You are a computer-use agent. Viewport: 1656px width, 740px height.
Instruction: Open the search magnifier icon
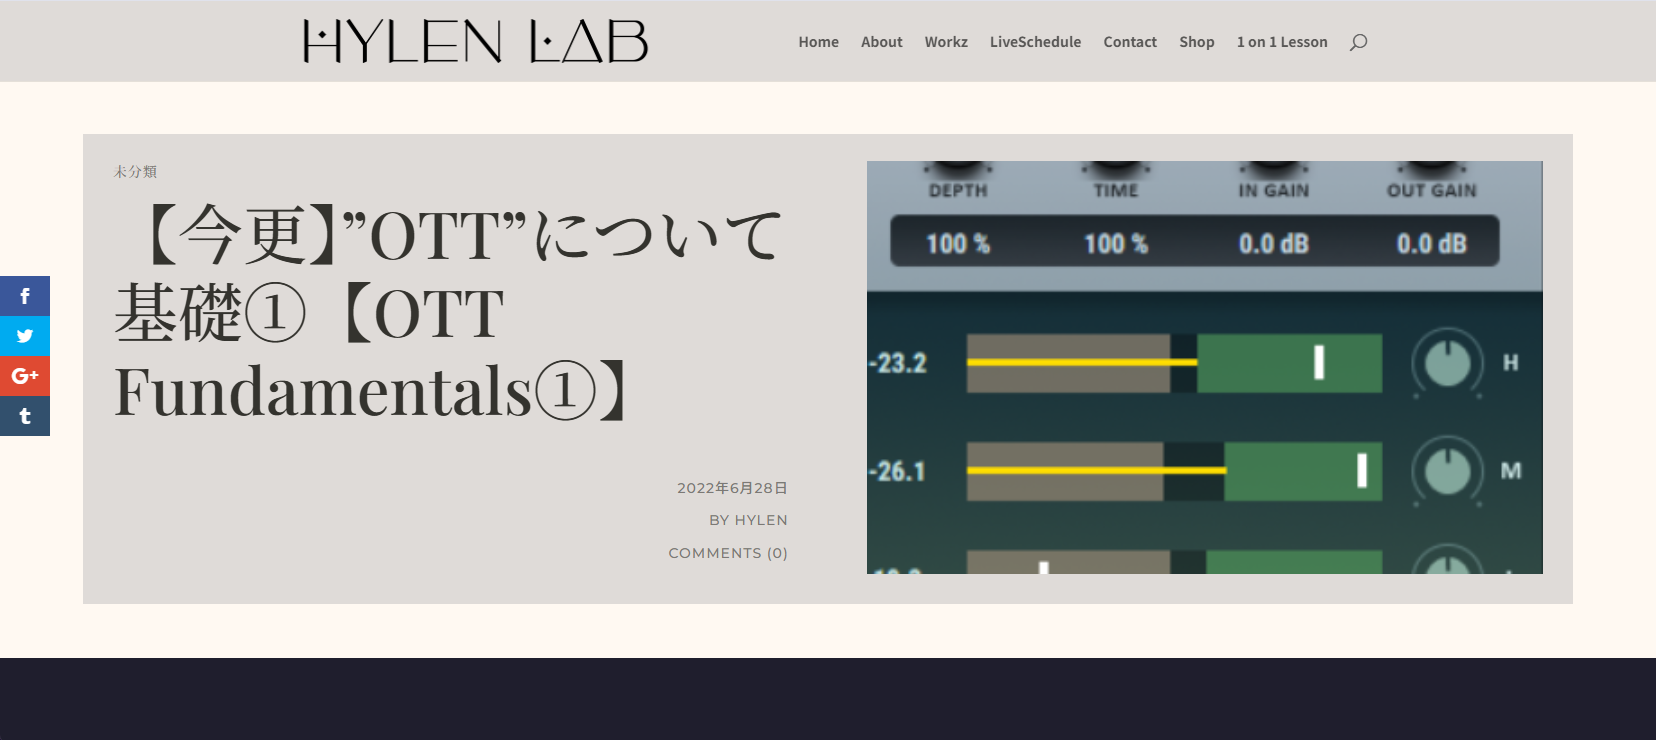click(1358, 42)
